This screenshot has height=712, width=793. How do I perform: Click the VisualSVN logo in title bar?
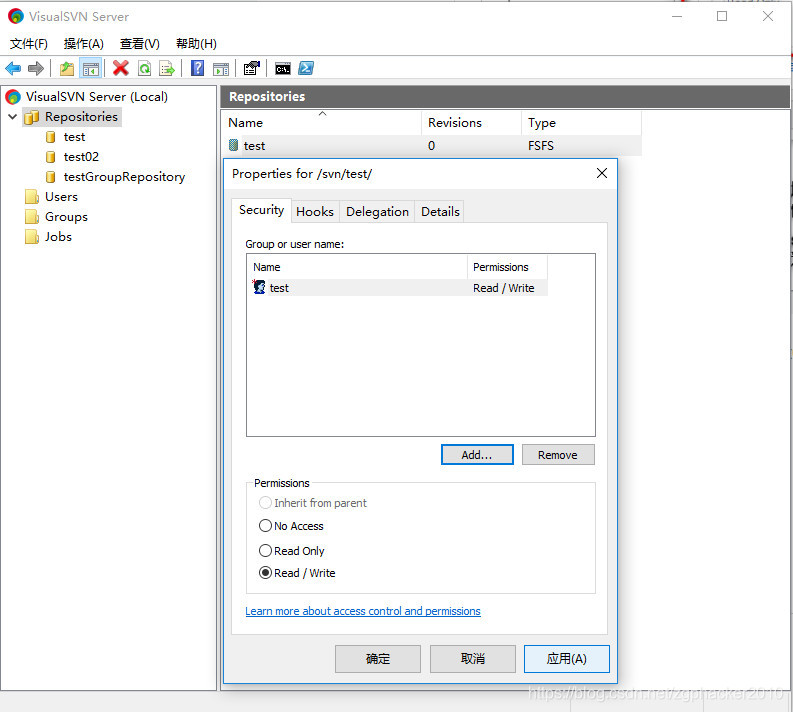(16, 16)
